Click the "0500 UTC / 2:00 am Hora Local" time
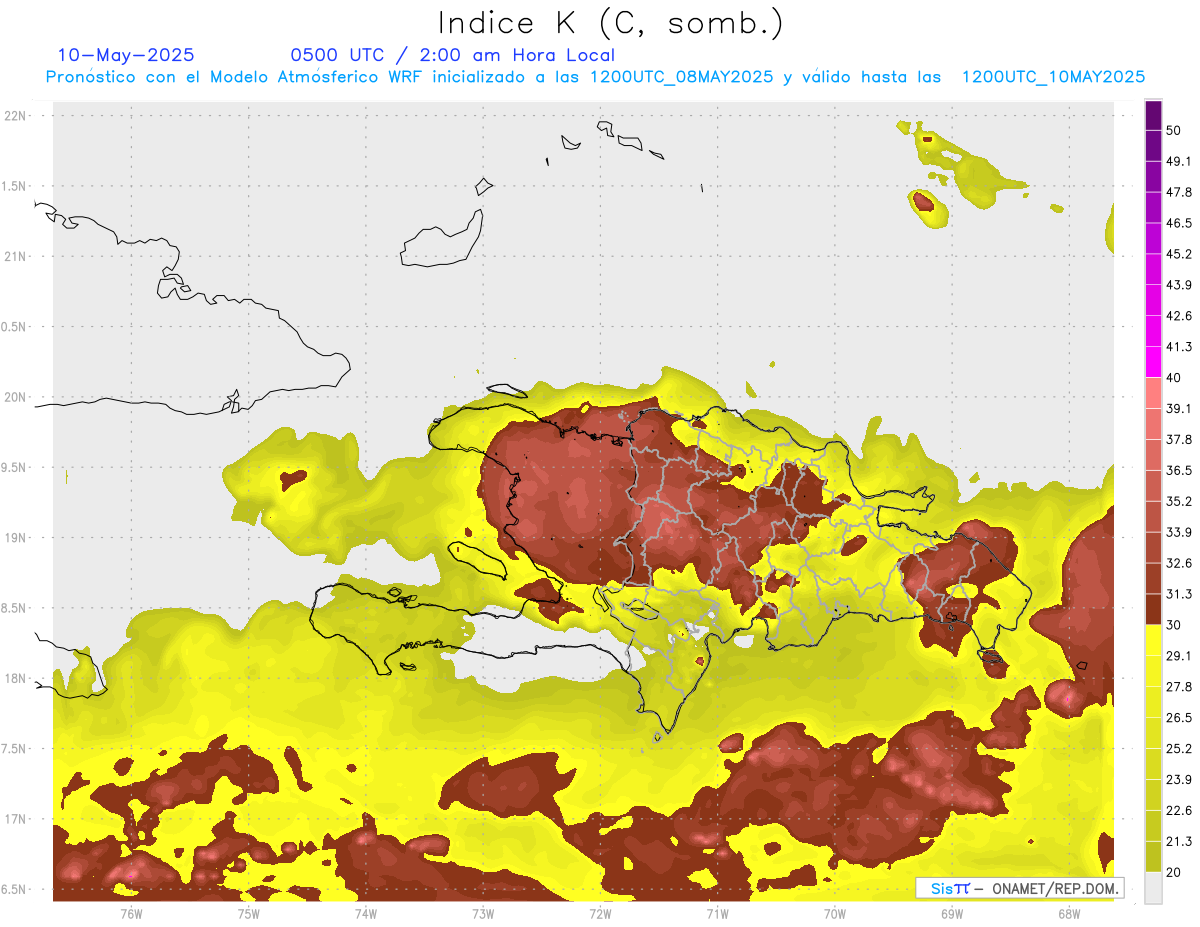The image size is (1200, 927). click(x=452, y=55)
